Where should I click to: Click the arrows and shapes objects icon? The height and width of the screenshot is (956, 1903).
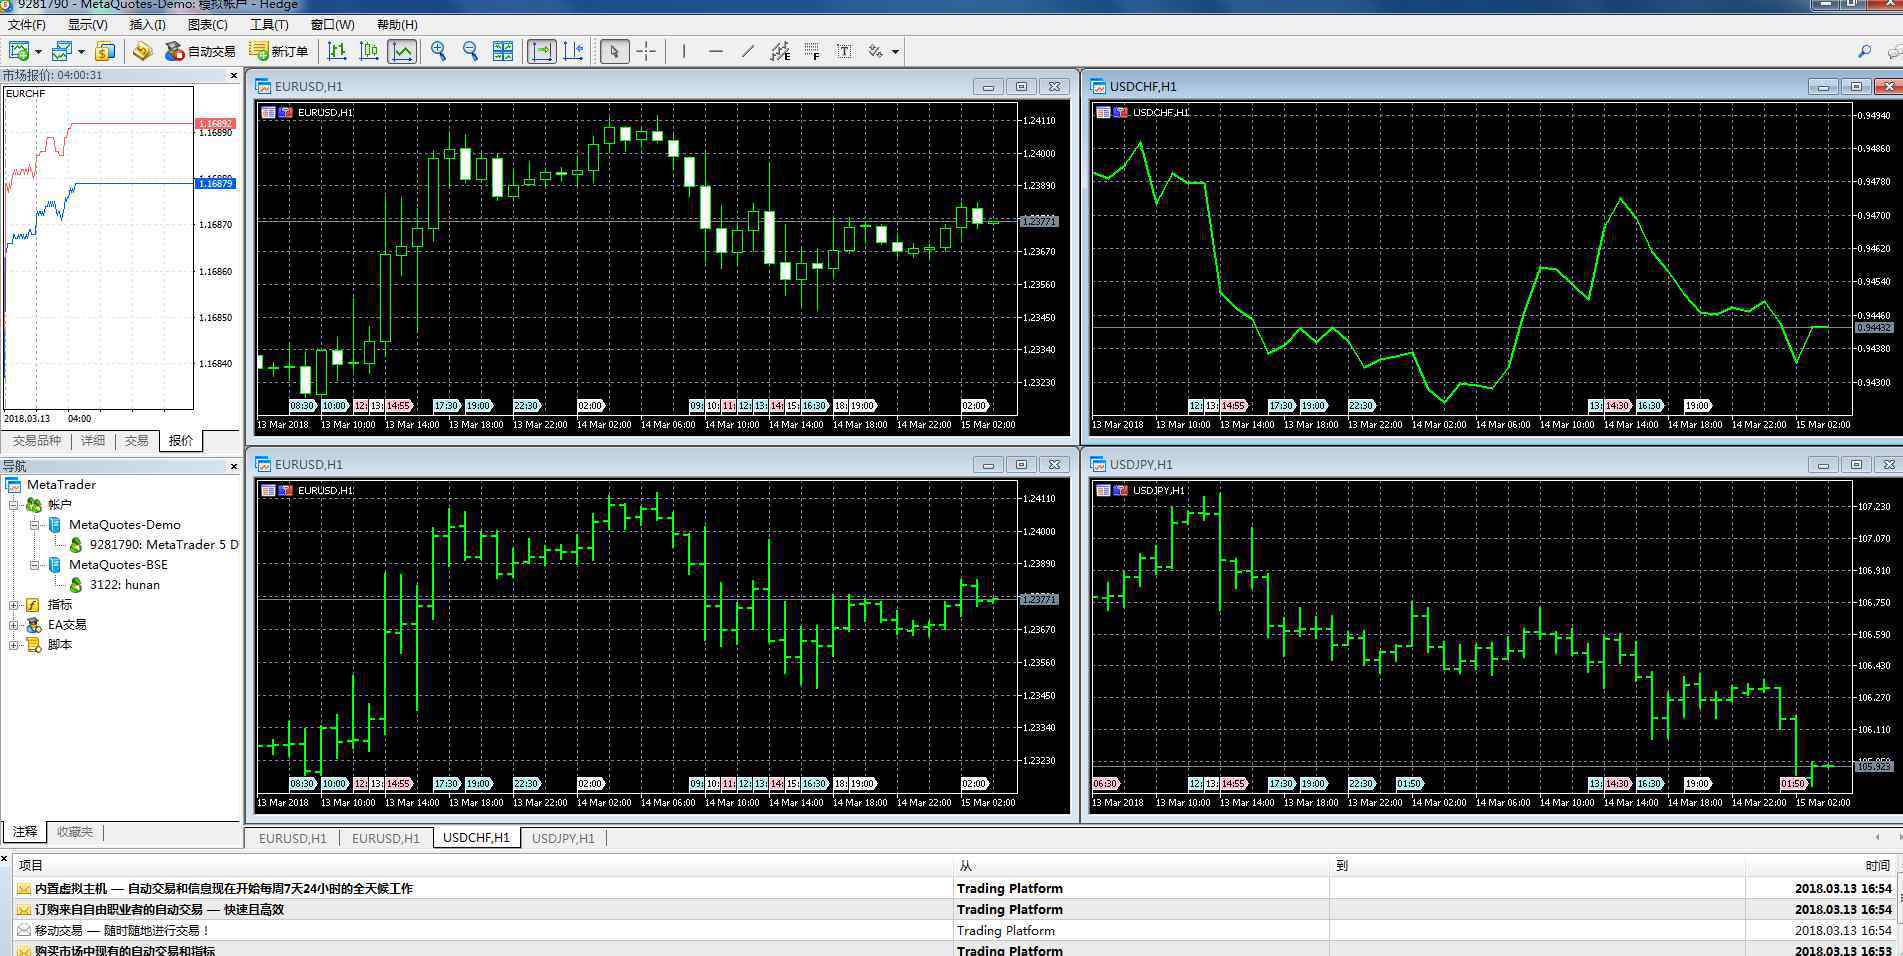pos(876,51)
